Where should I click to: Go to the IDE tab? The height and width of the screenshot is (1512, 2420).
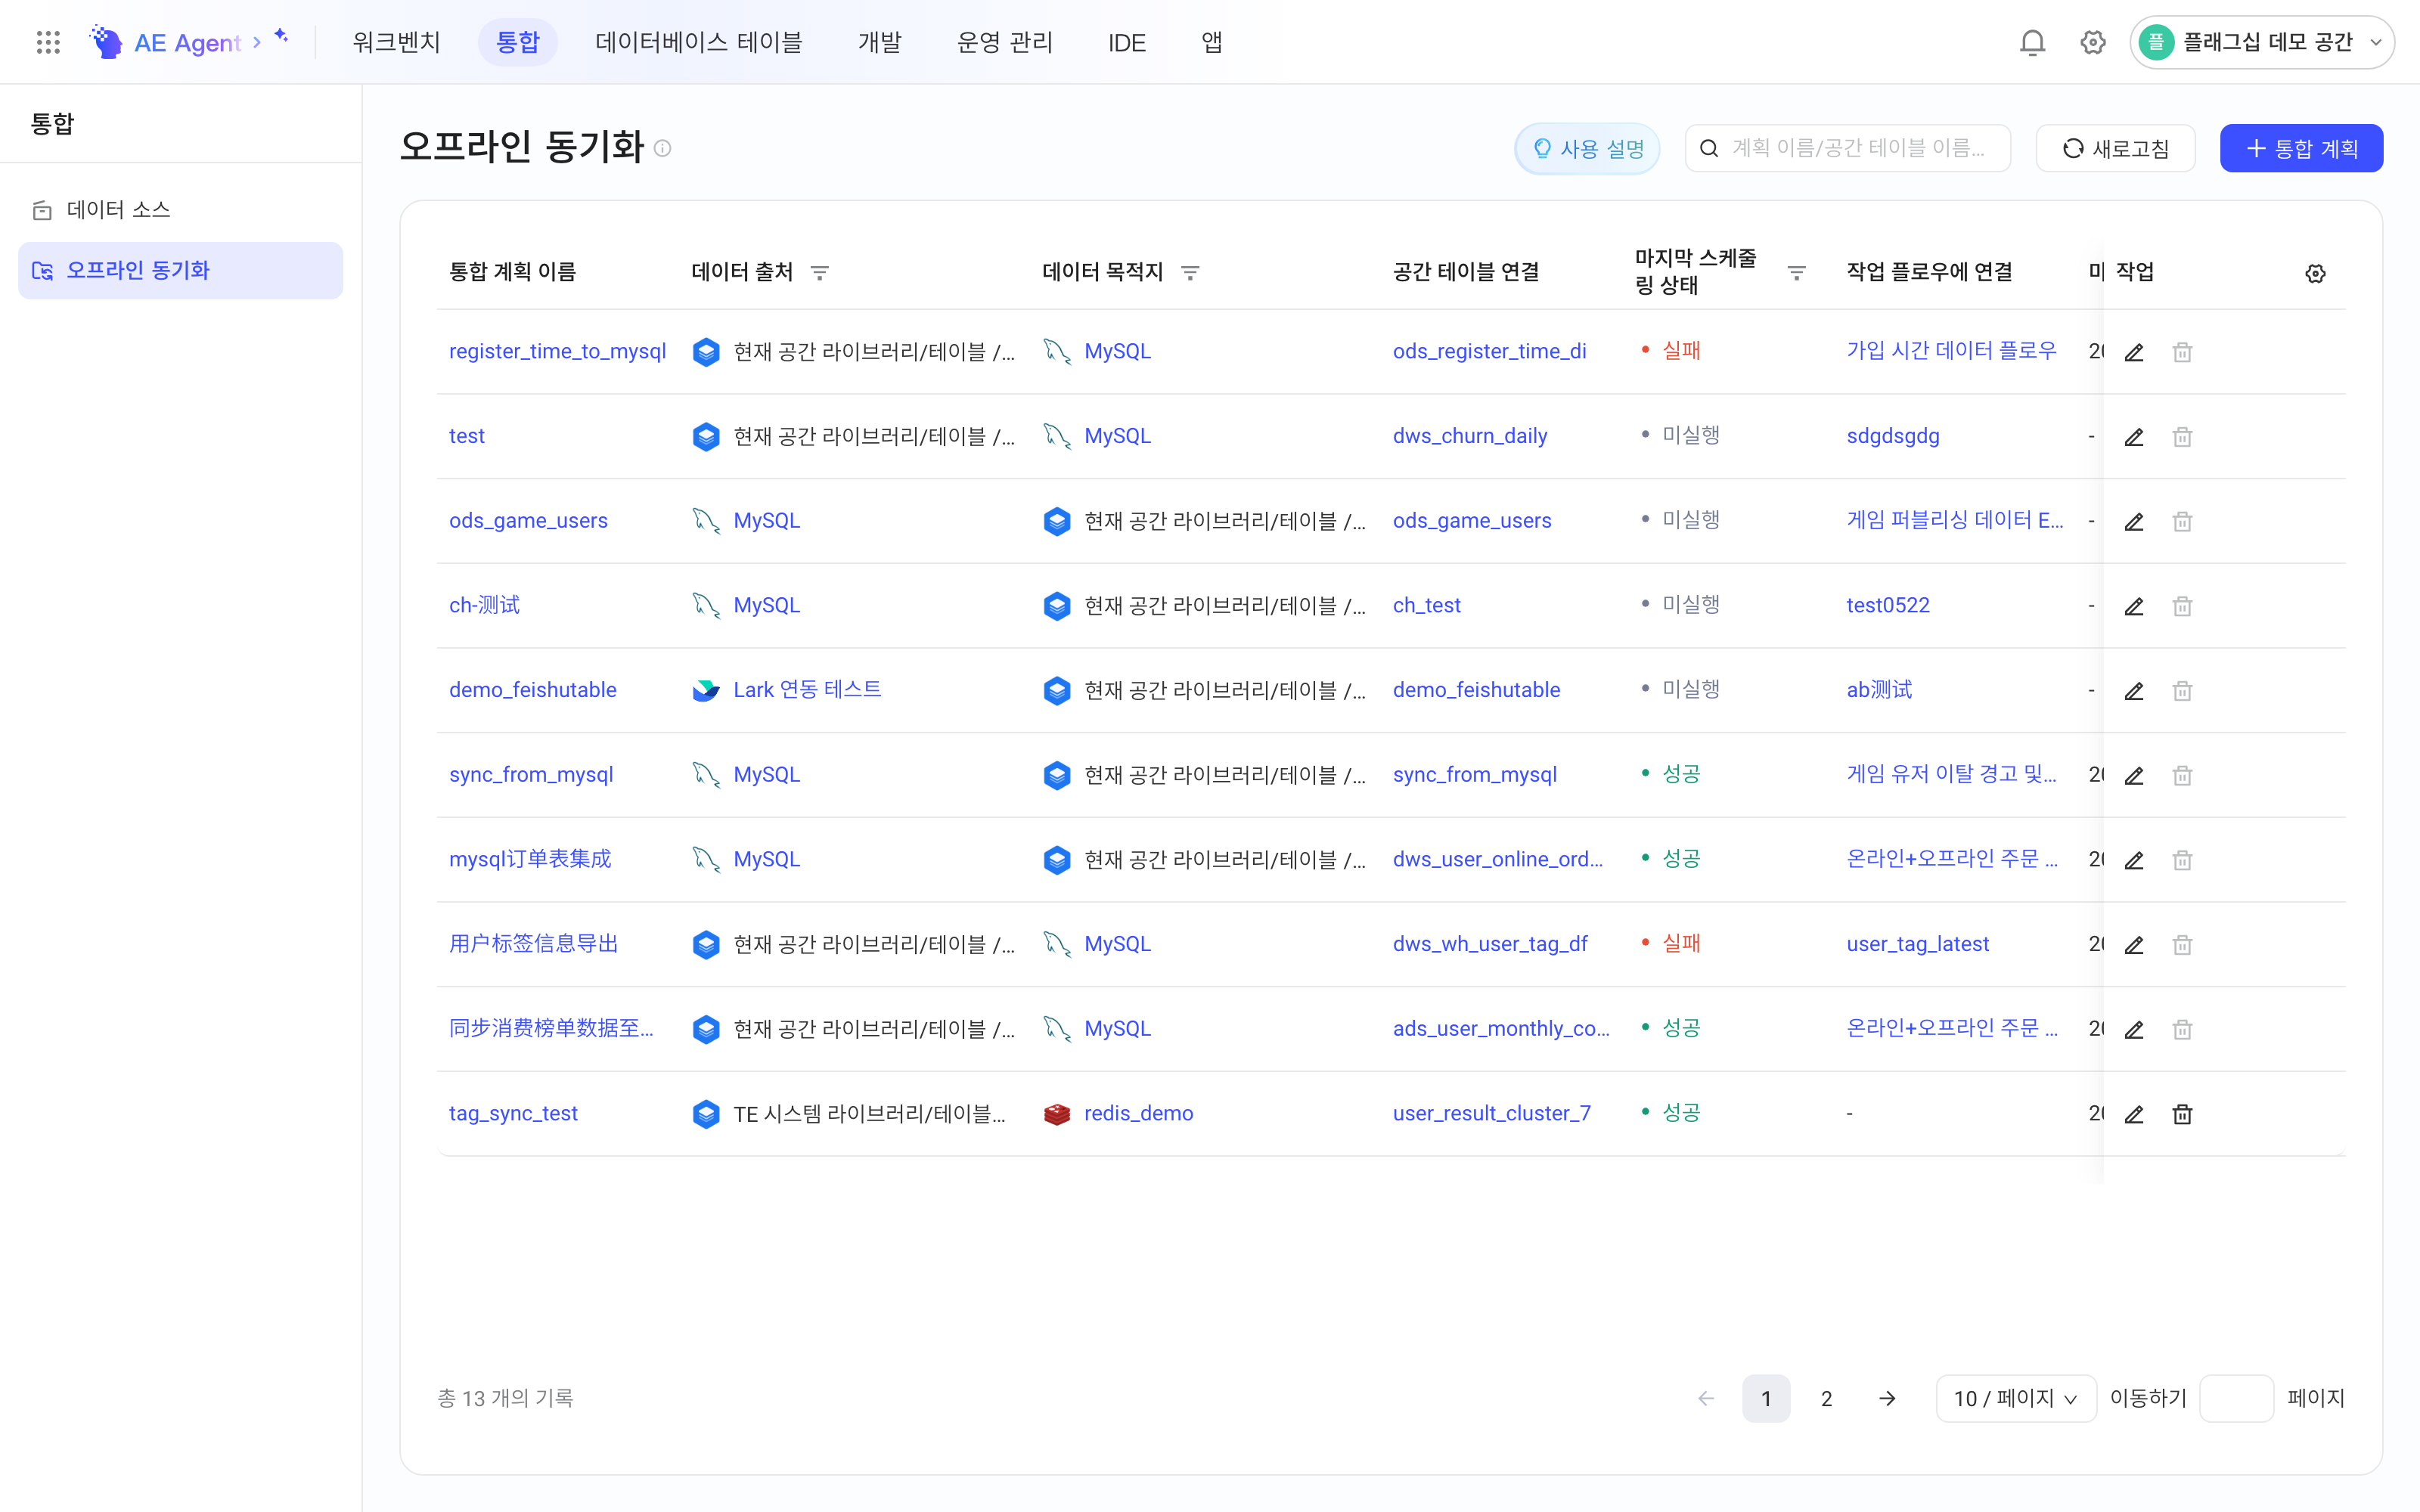coord(1126,43)
